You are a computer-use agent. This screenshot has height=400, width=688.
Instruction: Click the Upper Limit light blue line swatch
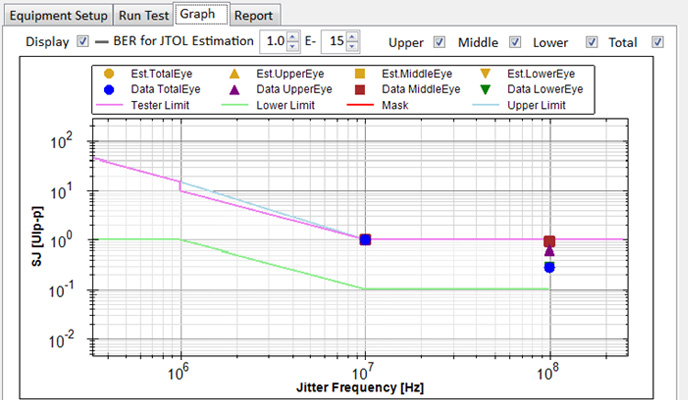[486, 105]
